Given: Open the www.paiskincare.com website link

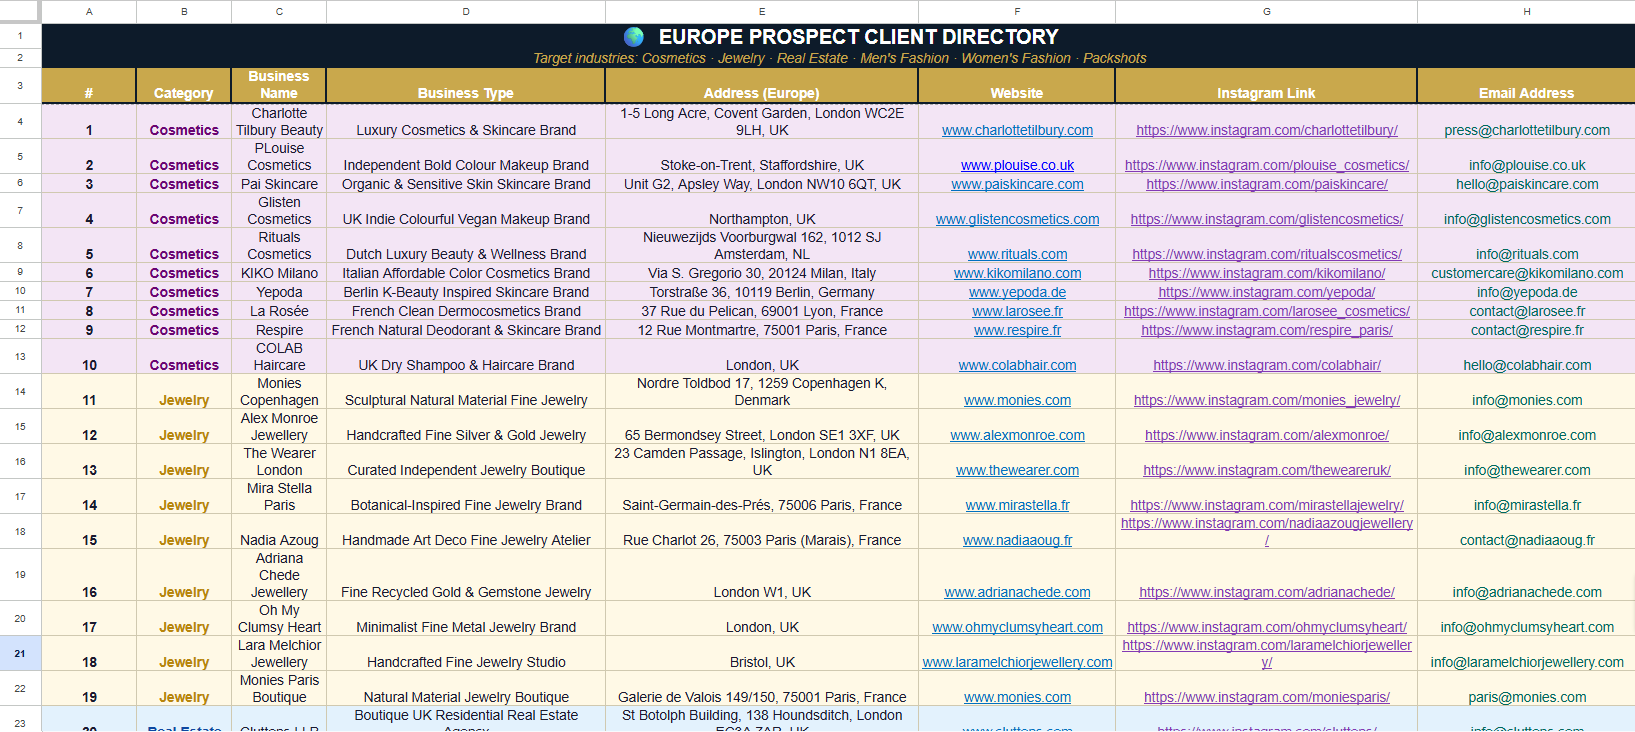Looking at the screenshot, I should pyautogui.click(x=1017, y=184).
